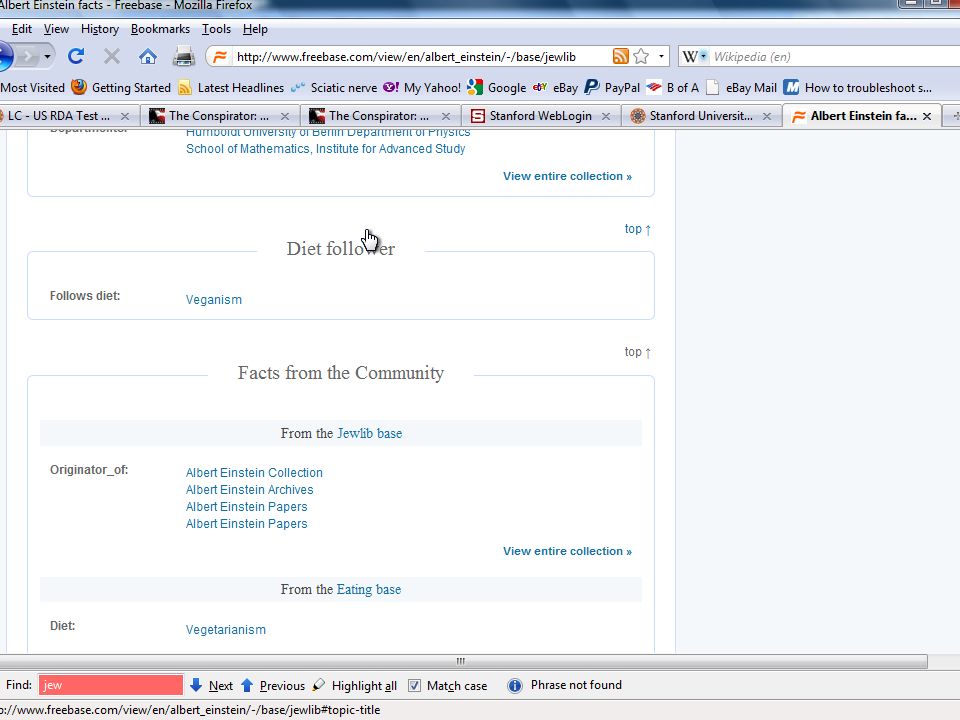
Task: Go to the Home page icon
Action: click(148, 57)
